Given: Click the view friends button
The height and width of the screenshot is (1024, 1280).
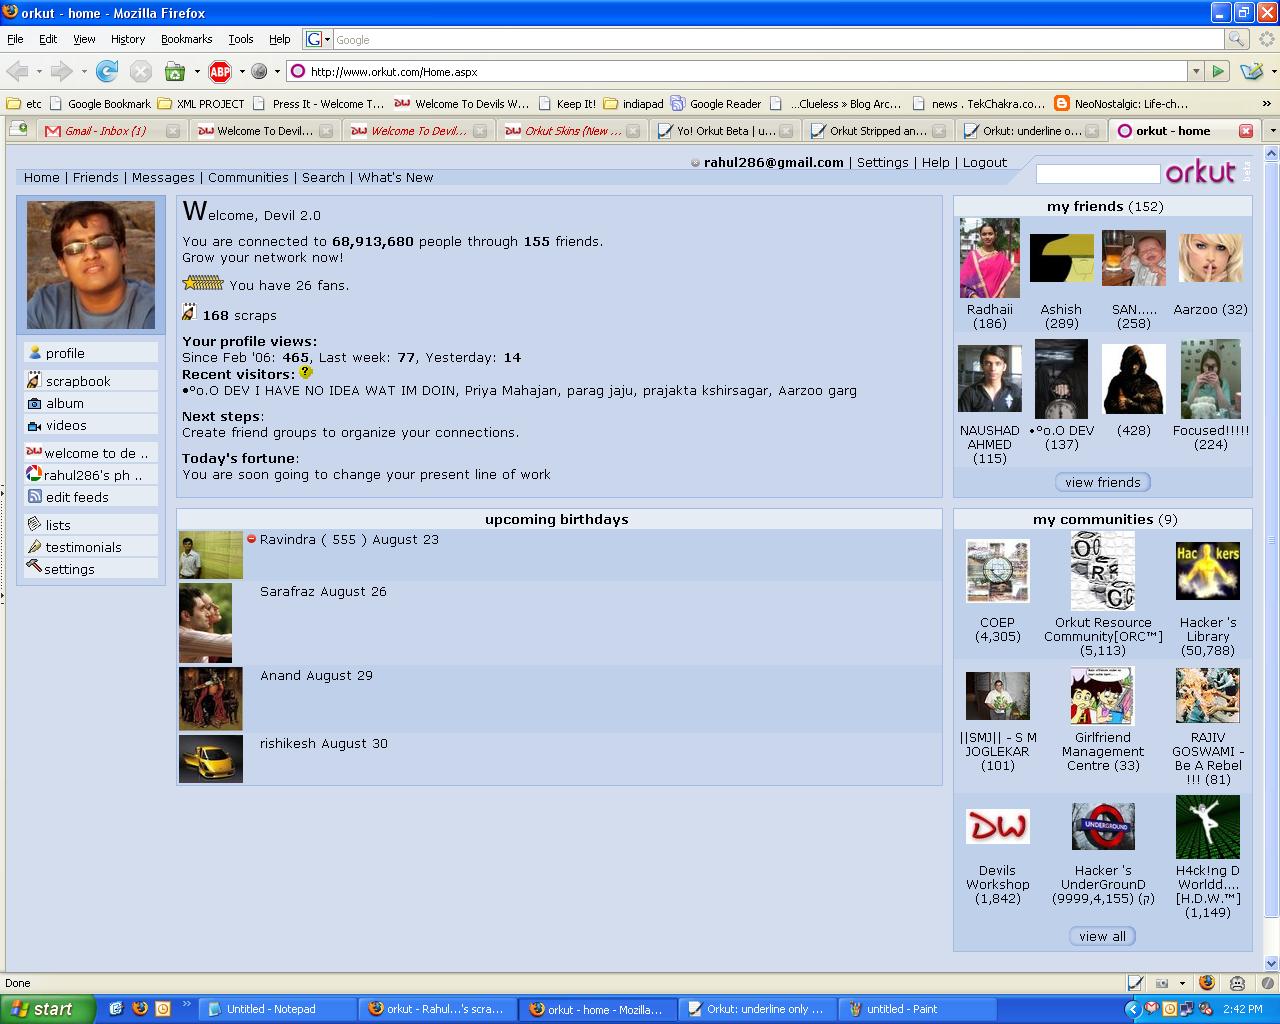Looking at the screenshot, I should pos(1103,482).
